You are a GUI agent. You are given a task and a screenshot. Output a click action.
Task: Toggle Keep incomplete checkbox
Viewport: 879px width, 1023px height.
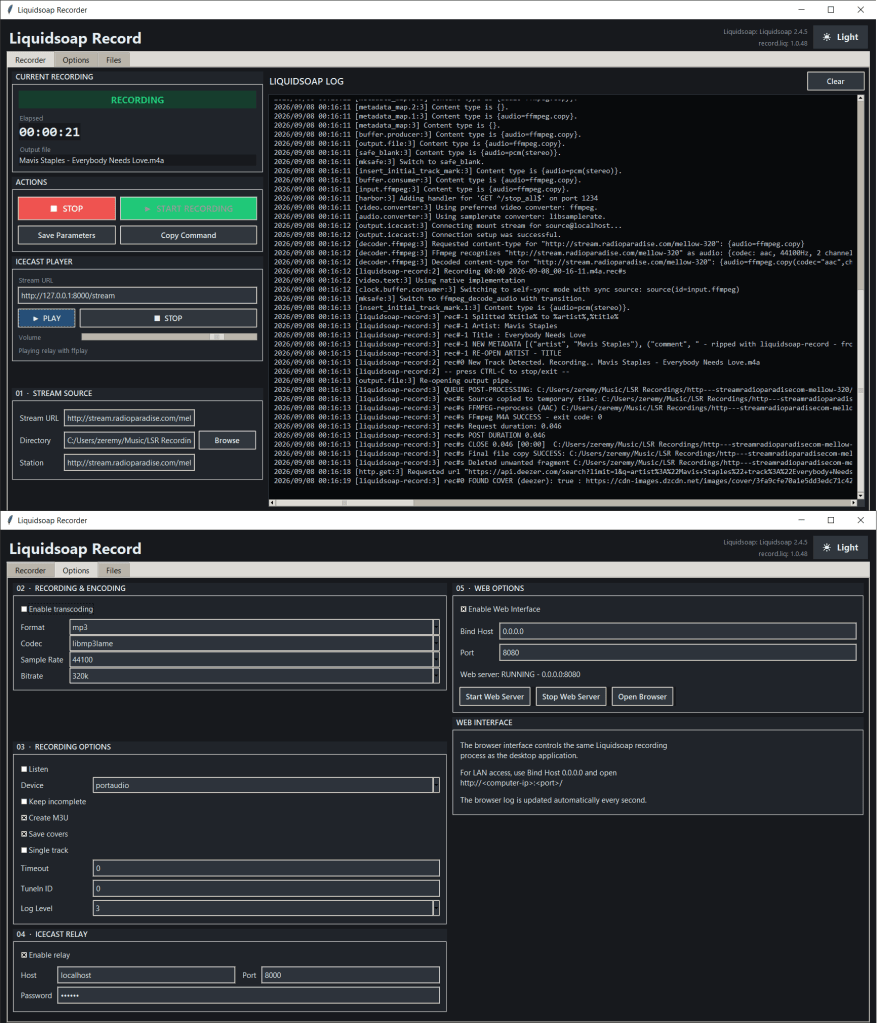pyautogui.click(x=24, y=802)
